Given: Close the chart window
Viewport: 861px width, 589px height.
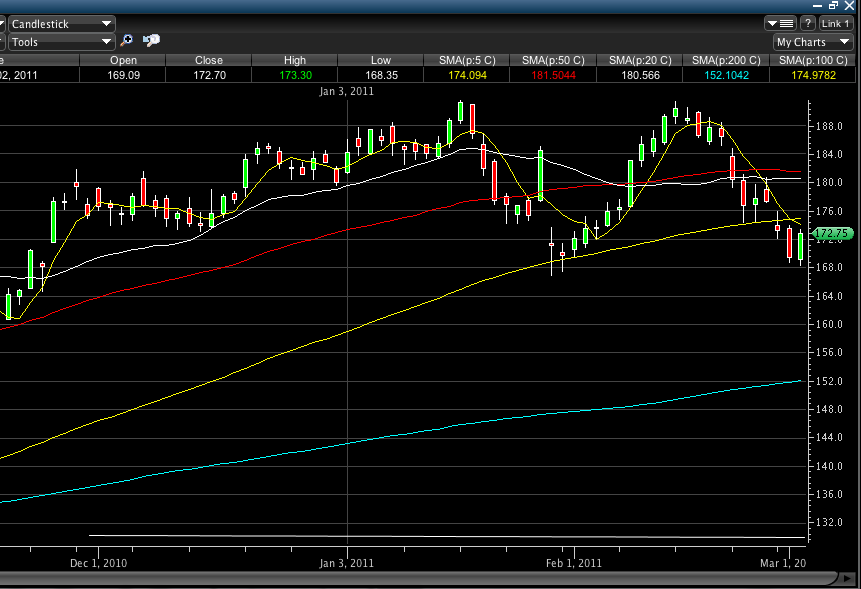Looking at the screenshot, I should pyautogui.click(x=850, y=5).
